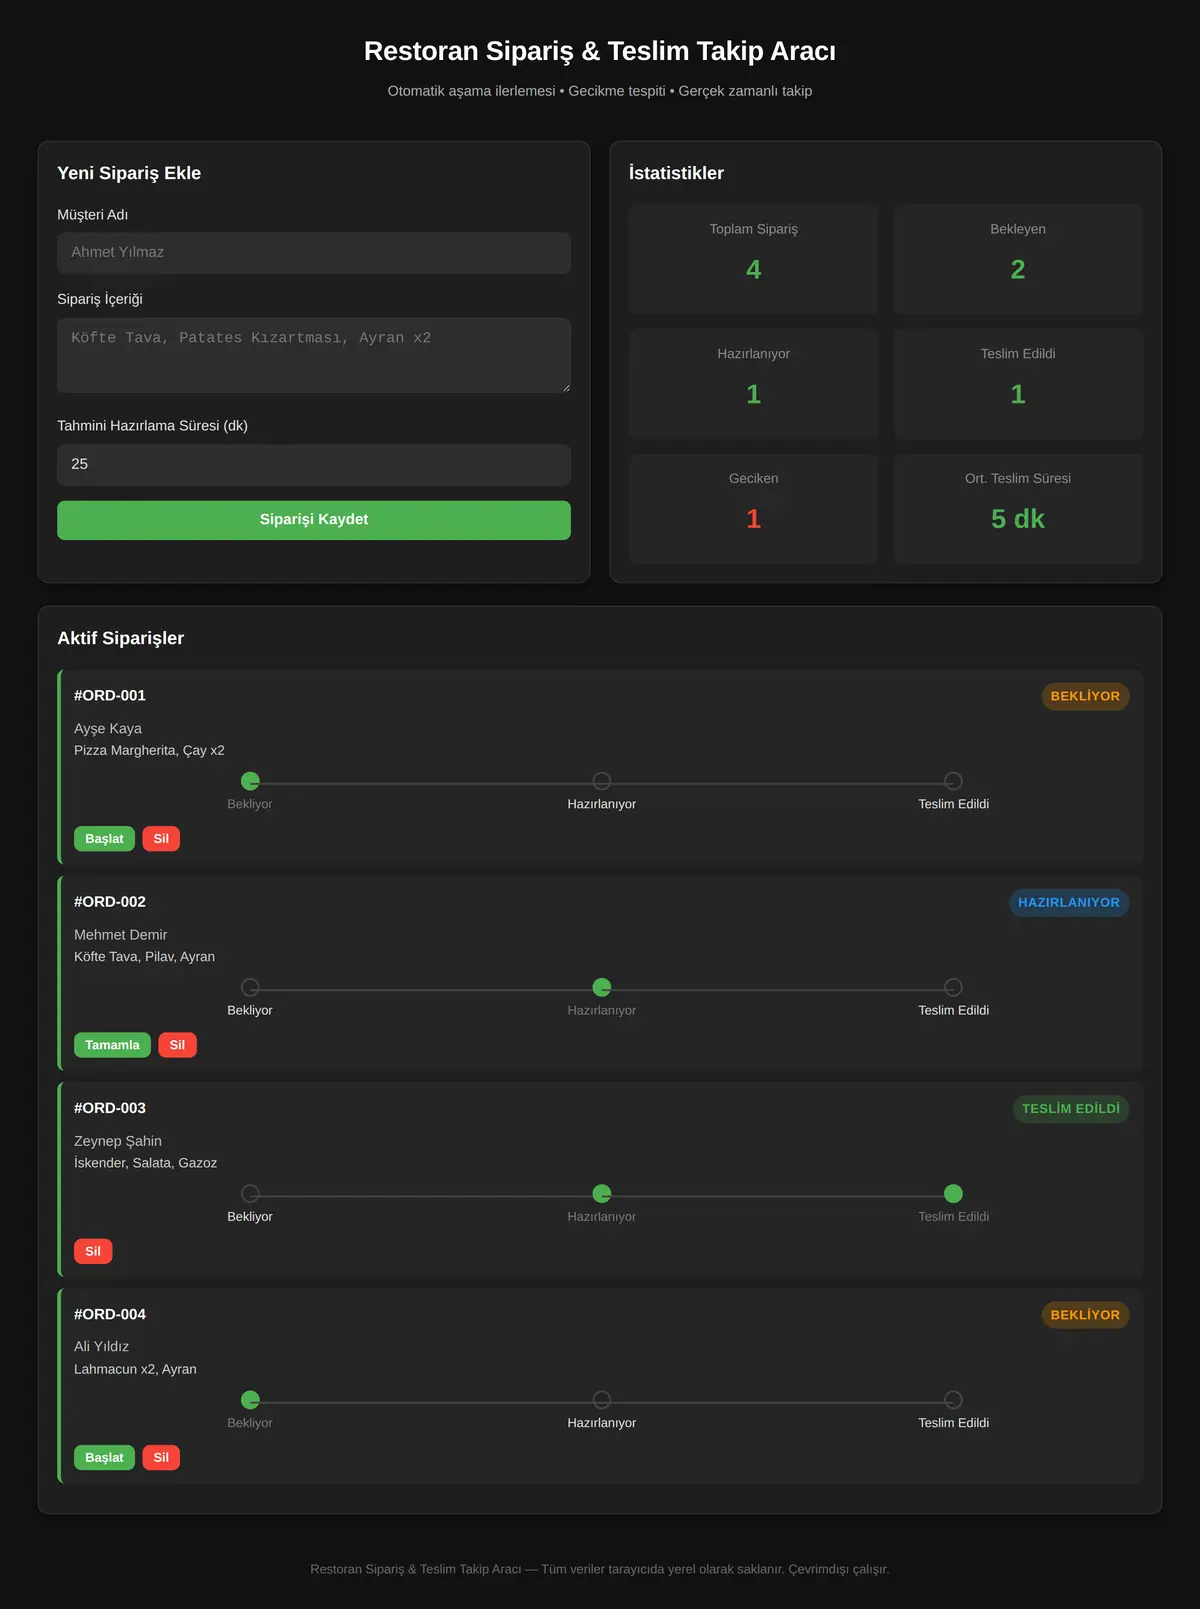Viewport: 1200px width, 1609px height.
Task: Click TESLİM EDİLDİ status badge on ORD-003
Action: coord(1071,1109)
